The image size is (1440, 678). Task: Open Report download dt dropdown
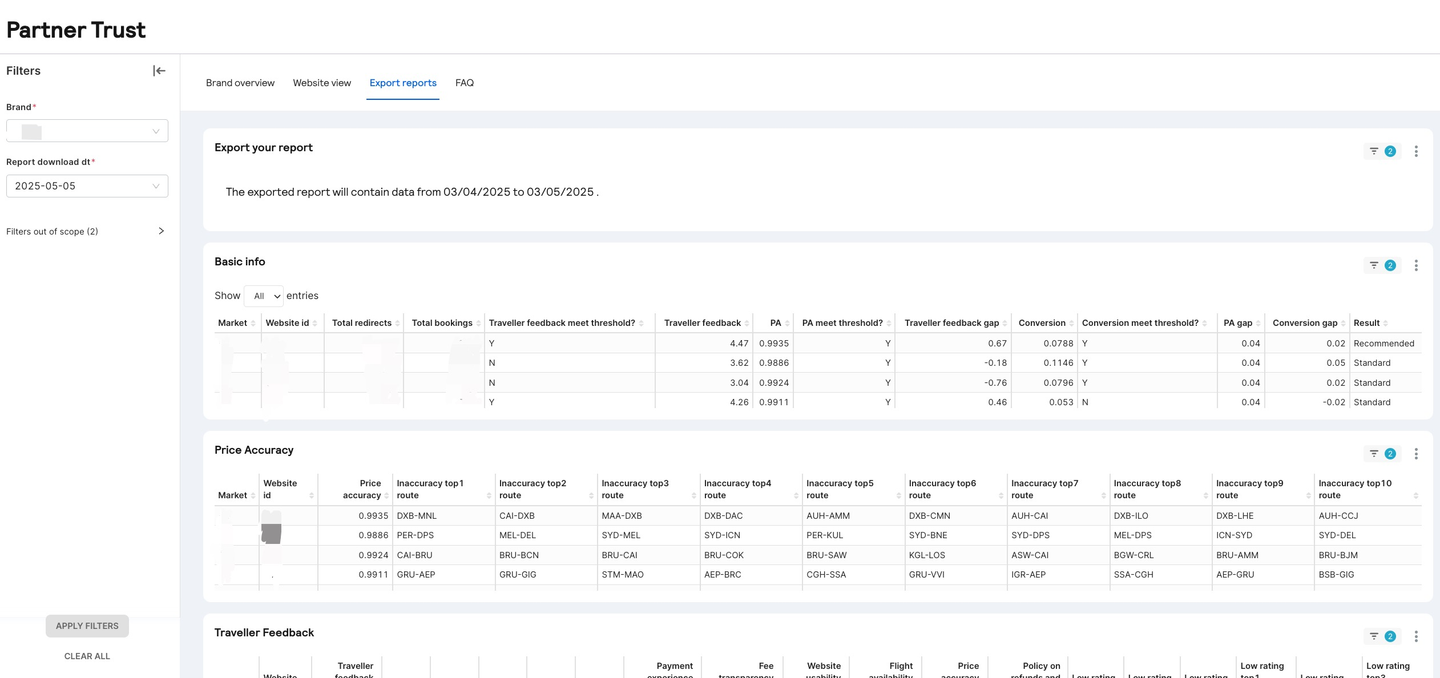tap(87, 186)
